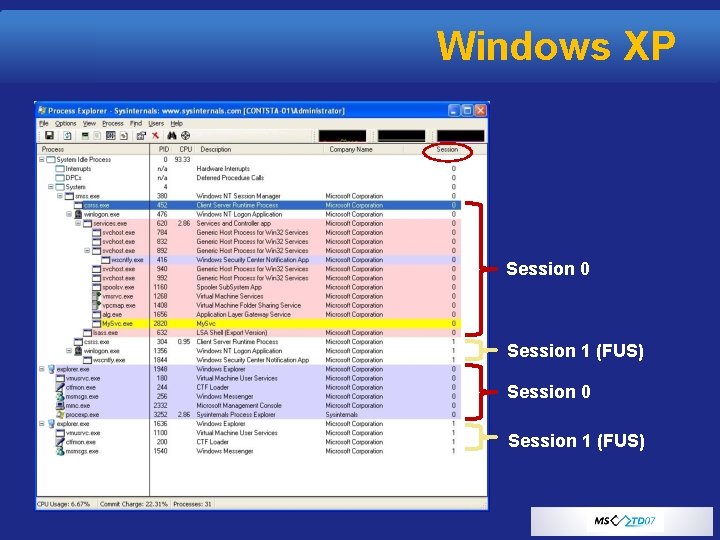Click vpcmap.exe process icon
The height and width of the screenshot is (540, 720).
(x=96, y=305)
